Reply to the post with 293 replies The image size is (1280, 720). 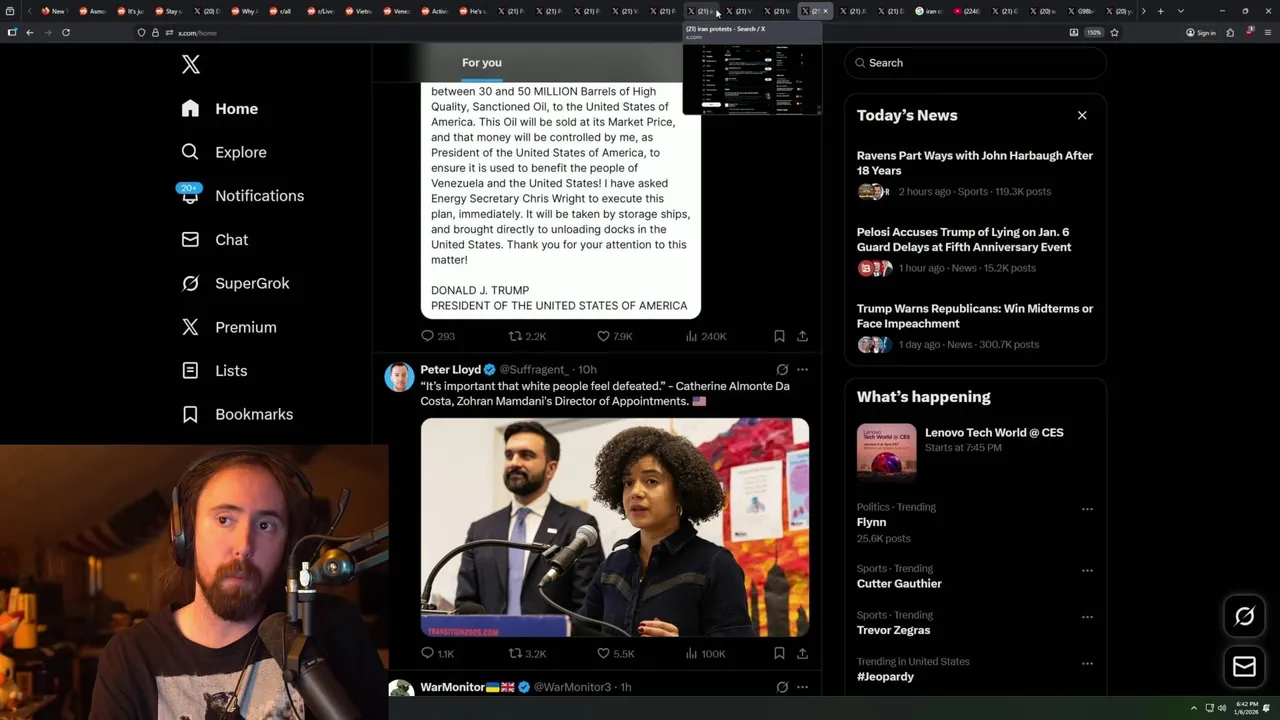tap(437, 336)
